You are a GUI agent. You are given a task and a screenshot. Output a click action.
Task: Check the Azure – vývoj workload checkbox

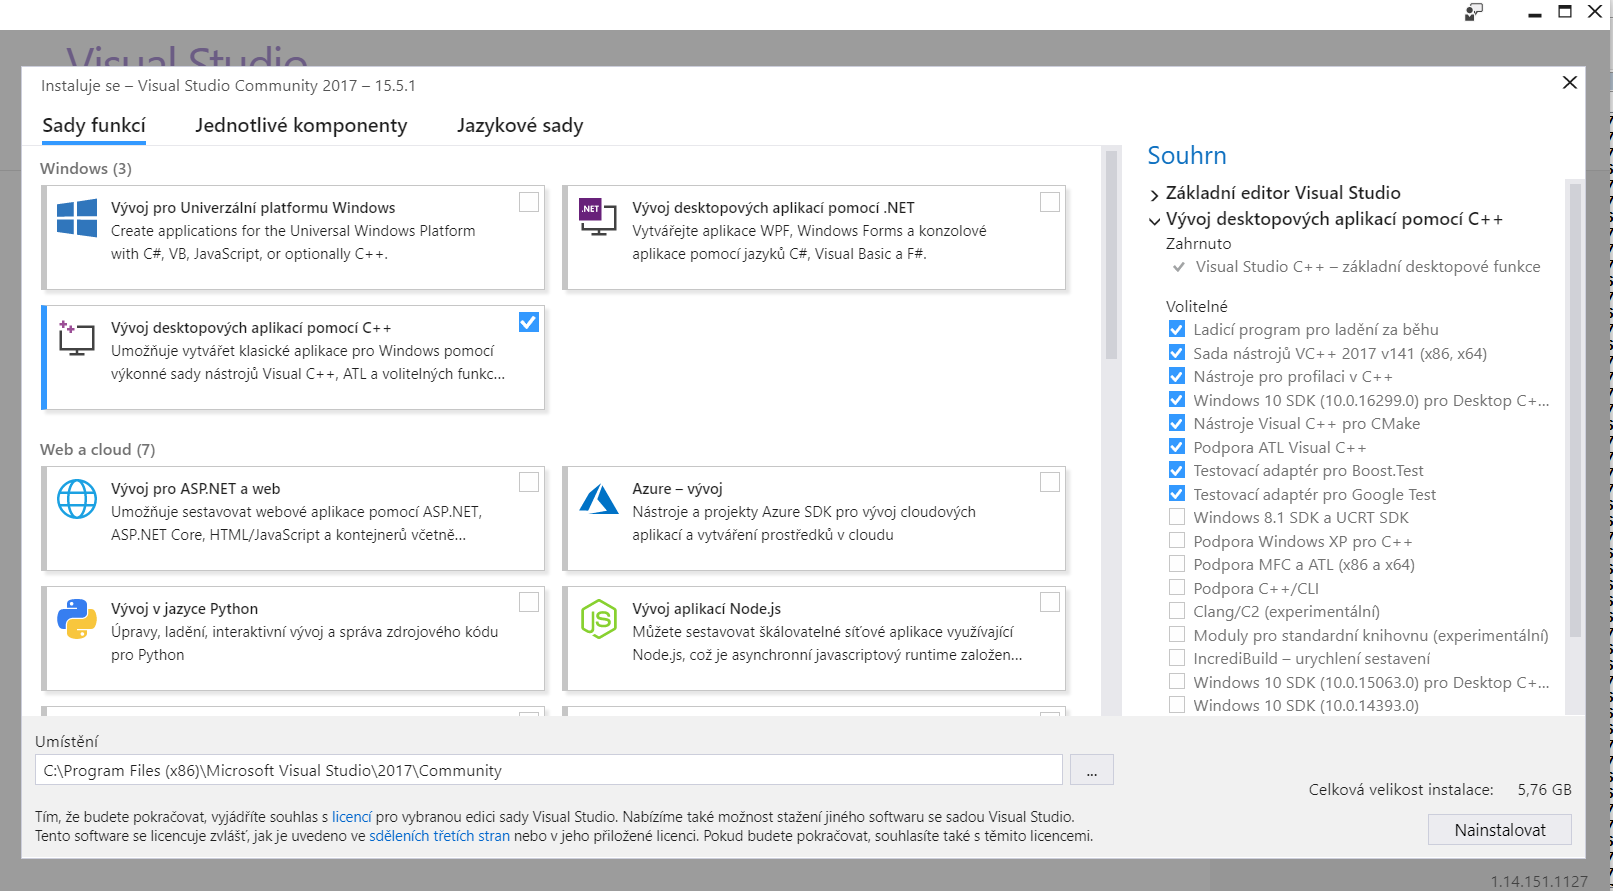click(x=1050, y=483)
